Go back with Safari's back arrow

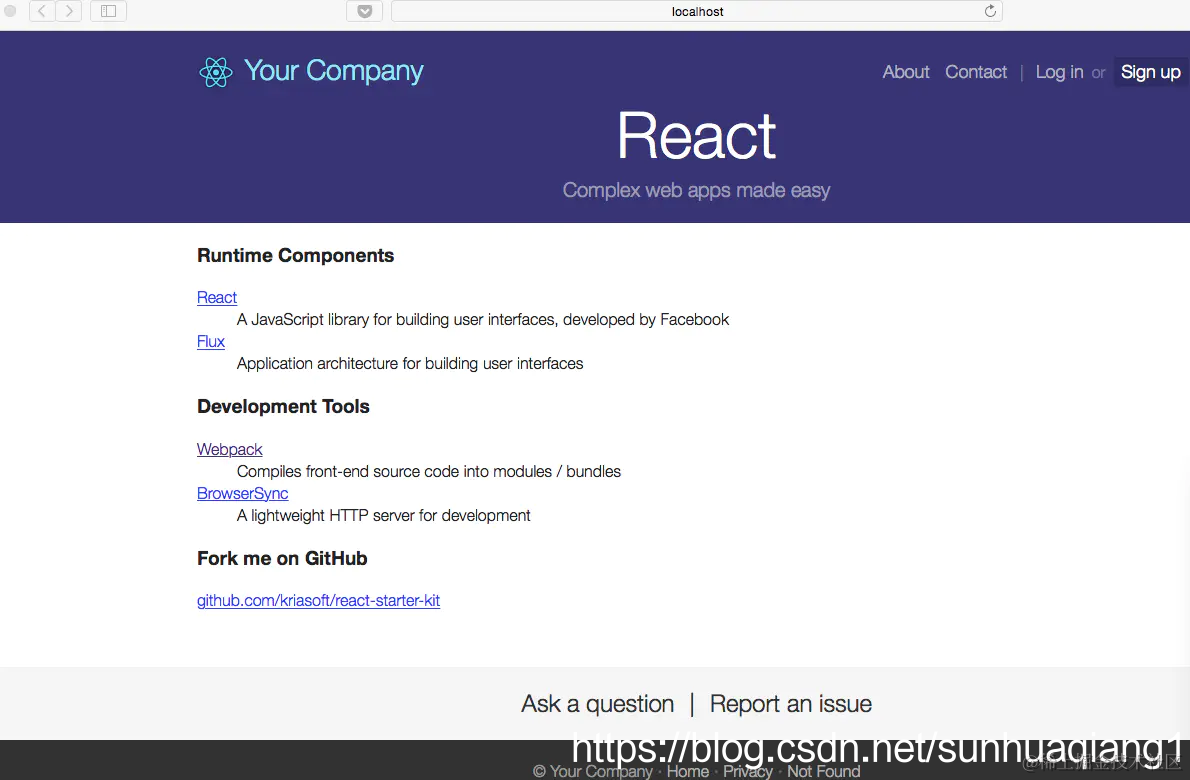coord(42,11)
